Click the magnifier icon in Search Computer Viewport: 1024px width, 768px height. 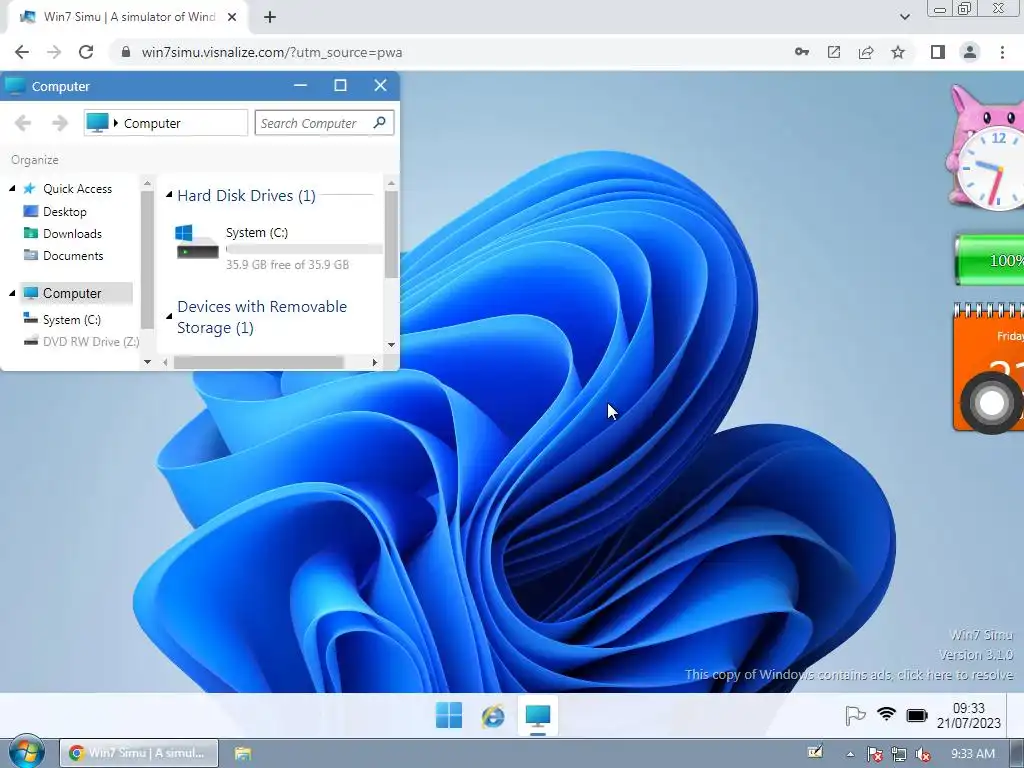pos(379,122)
